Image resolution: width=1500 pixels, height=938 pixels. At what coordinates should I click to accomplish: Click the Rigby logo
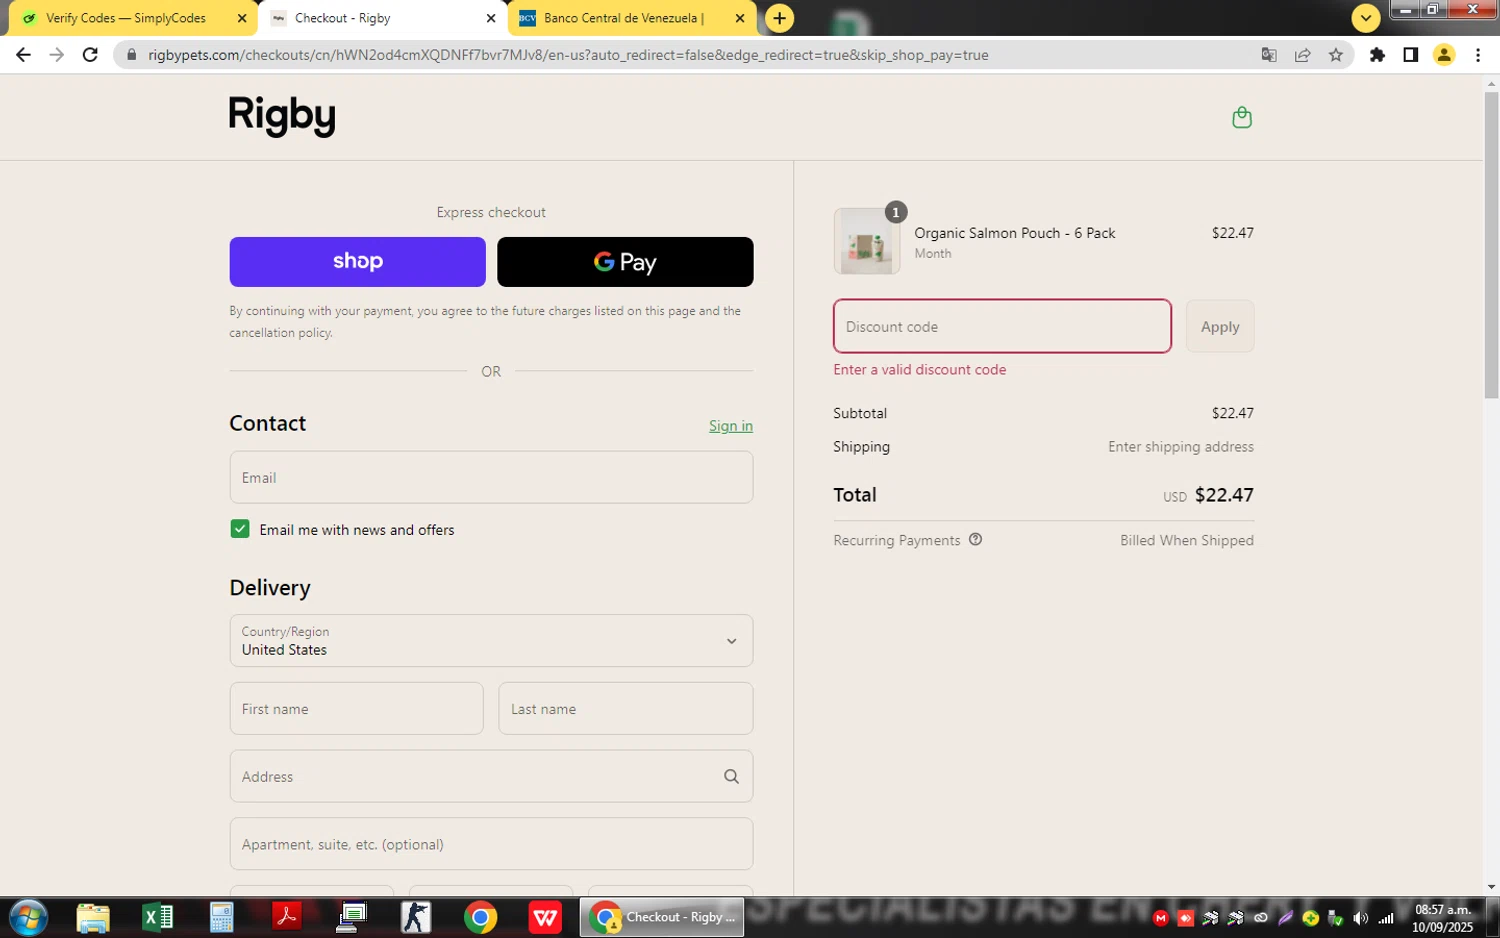point(282,116)
